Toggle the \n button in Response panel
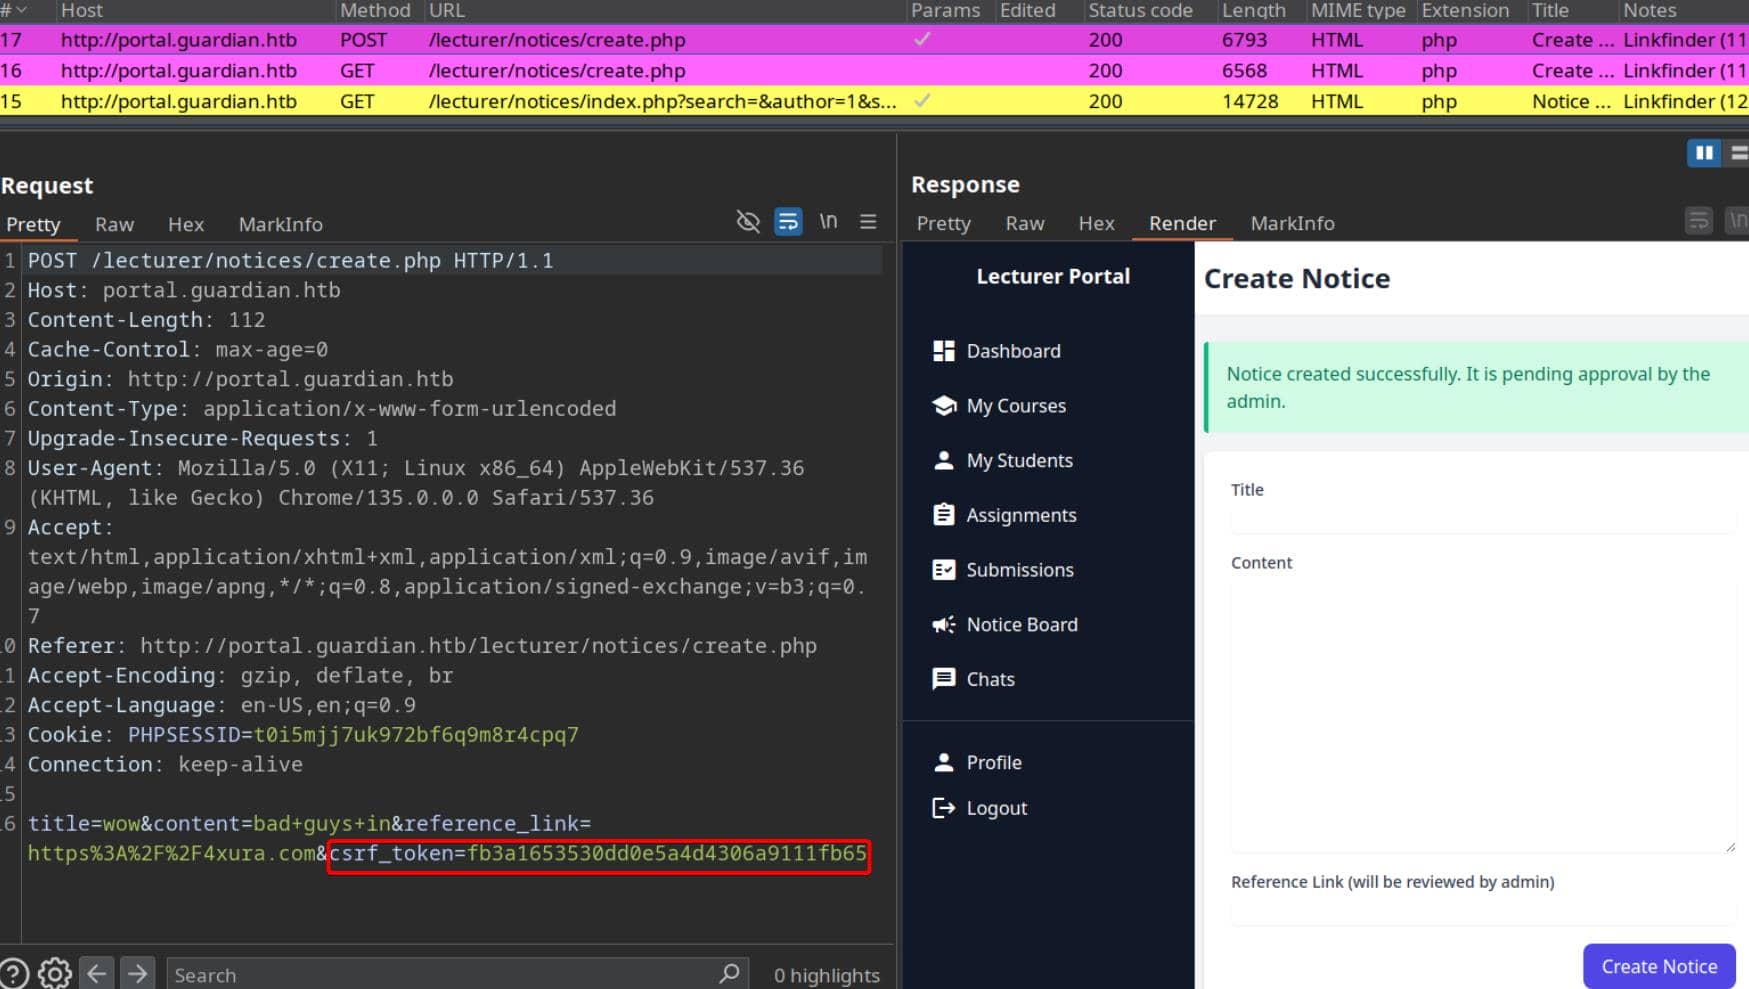 click(1738, 220)
